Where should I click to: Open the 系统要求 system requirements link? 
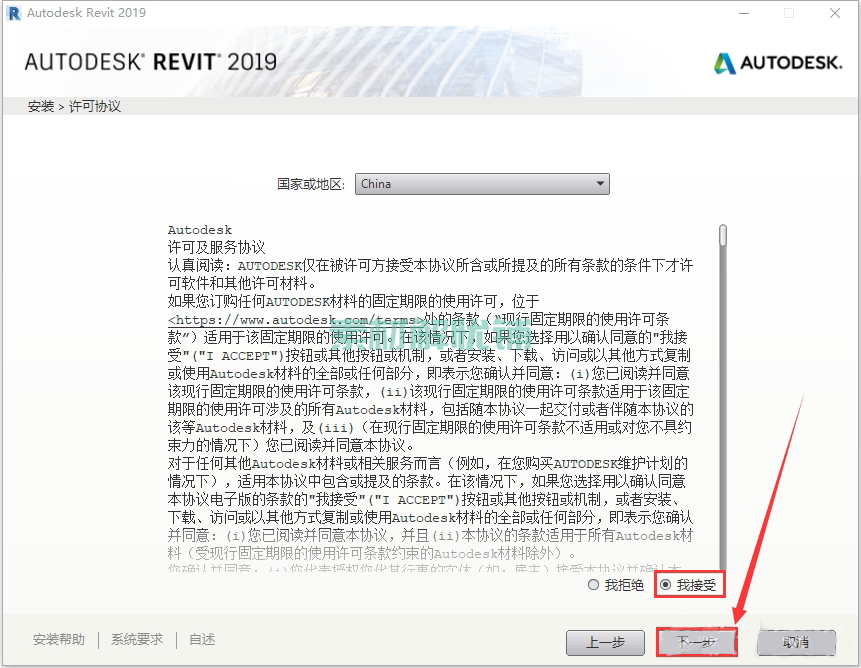pos(137,639)
